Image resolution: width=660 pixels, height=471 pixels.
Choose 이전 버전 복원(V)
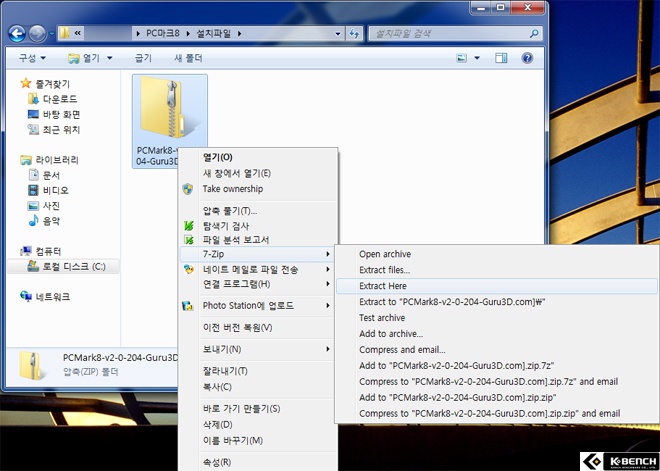[258, 327]
